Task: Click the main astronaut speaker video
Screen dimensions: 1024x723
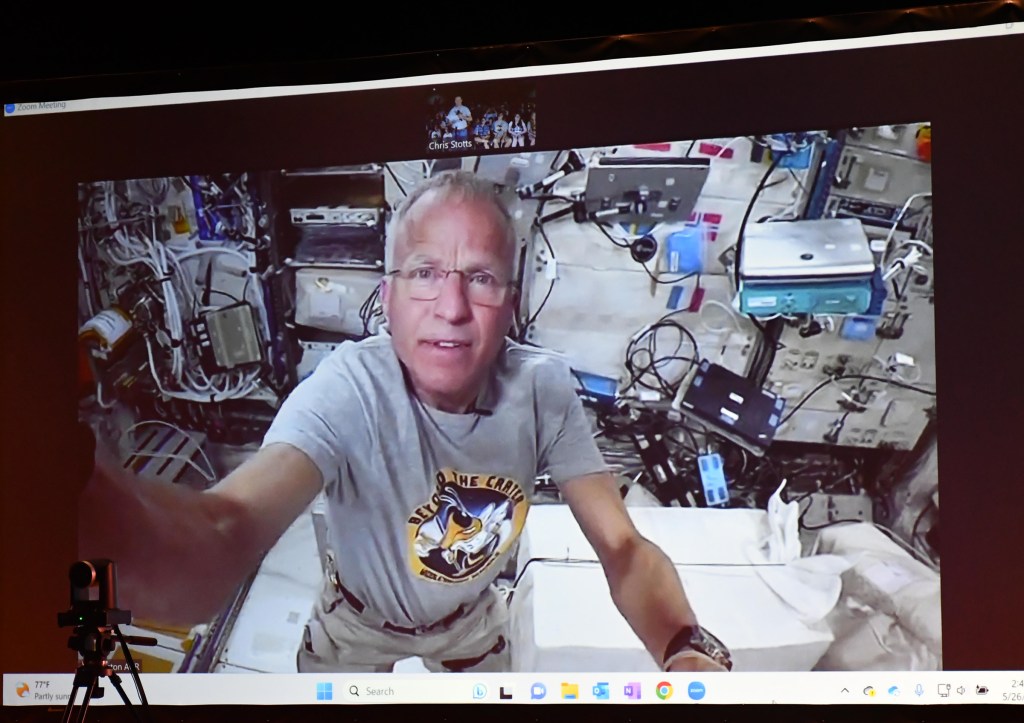Action: click(508, 398)
